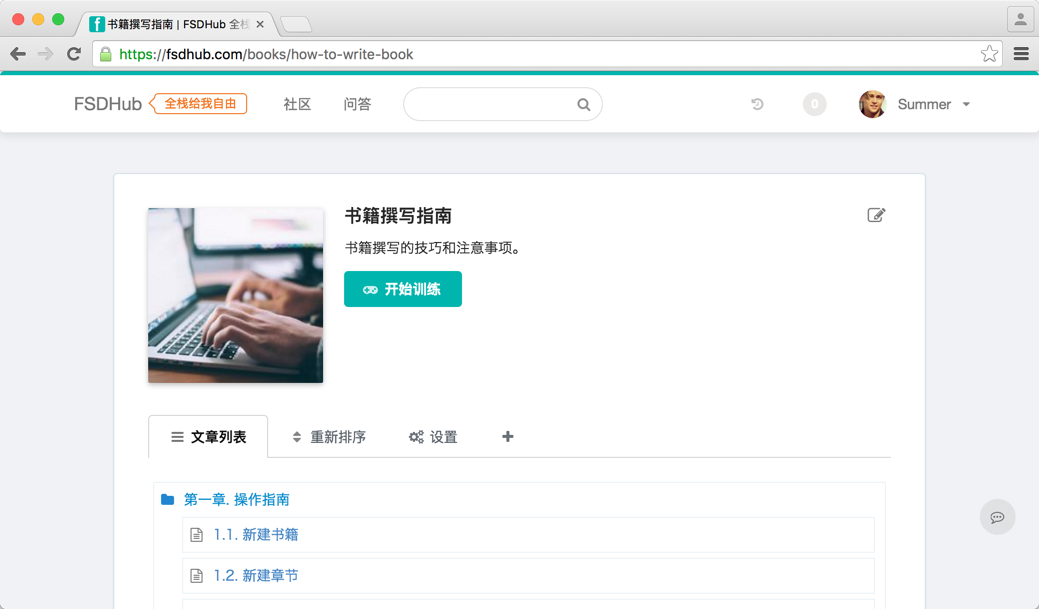
Task: Open the 问答 nav item
Action: pyautogui.click(x=357, y=104)
